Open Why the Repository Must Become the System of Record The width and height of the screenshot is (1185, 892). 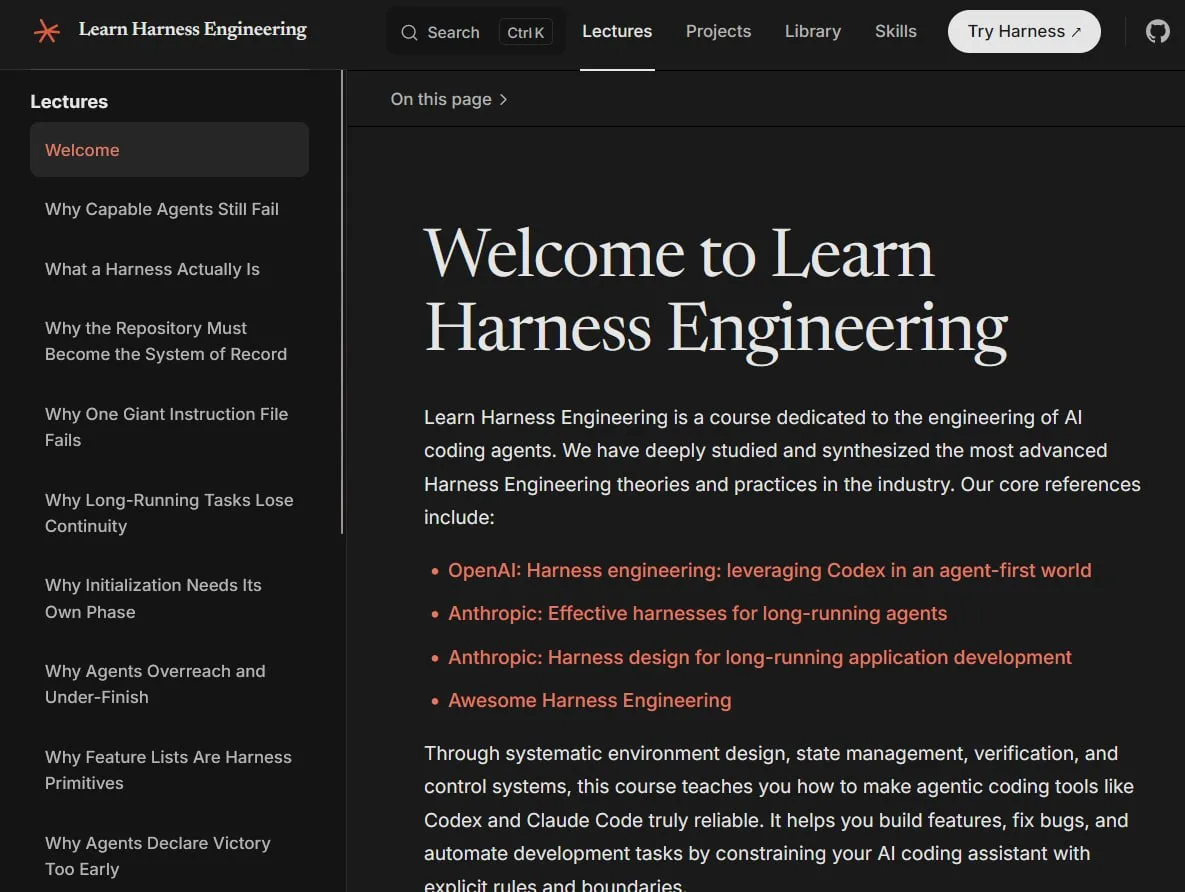[x=166, y=341]
